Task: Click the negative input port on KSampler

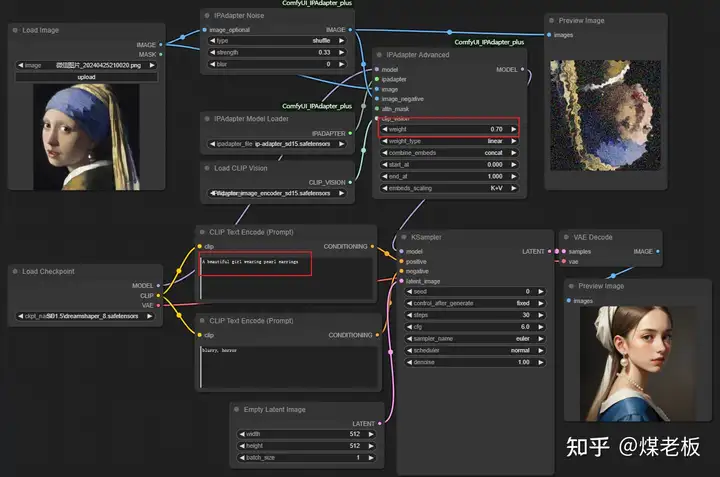Action: point(402,271)
